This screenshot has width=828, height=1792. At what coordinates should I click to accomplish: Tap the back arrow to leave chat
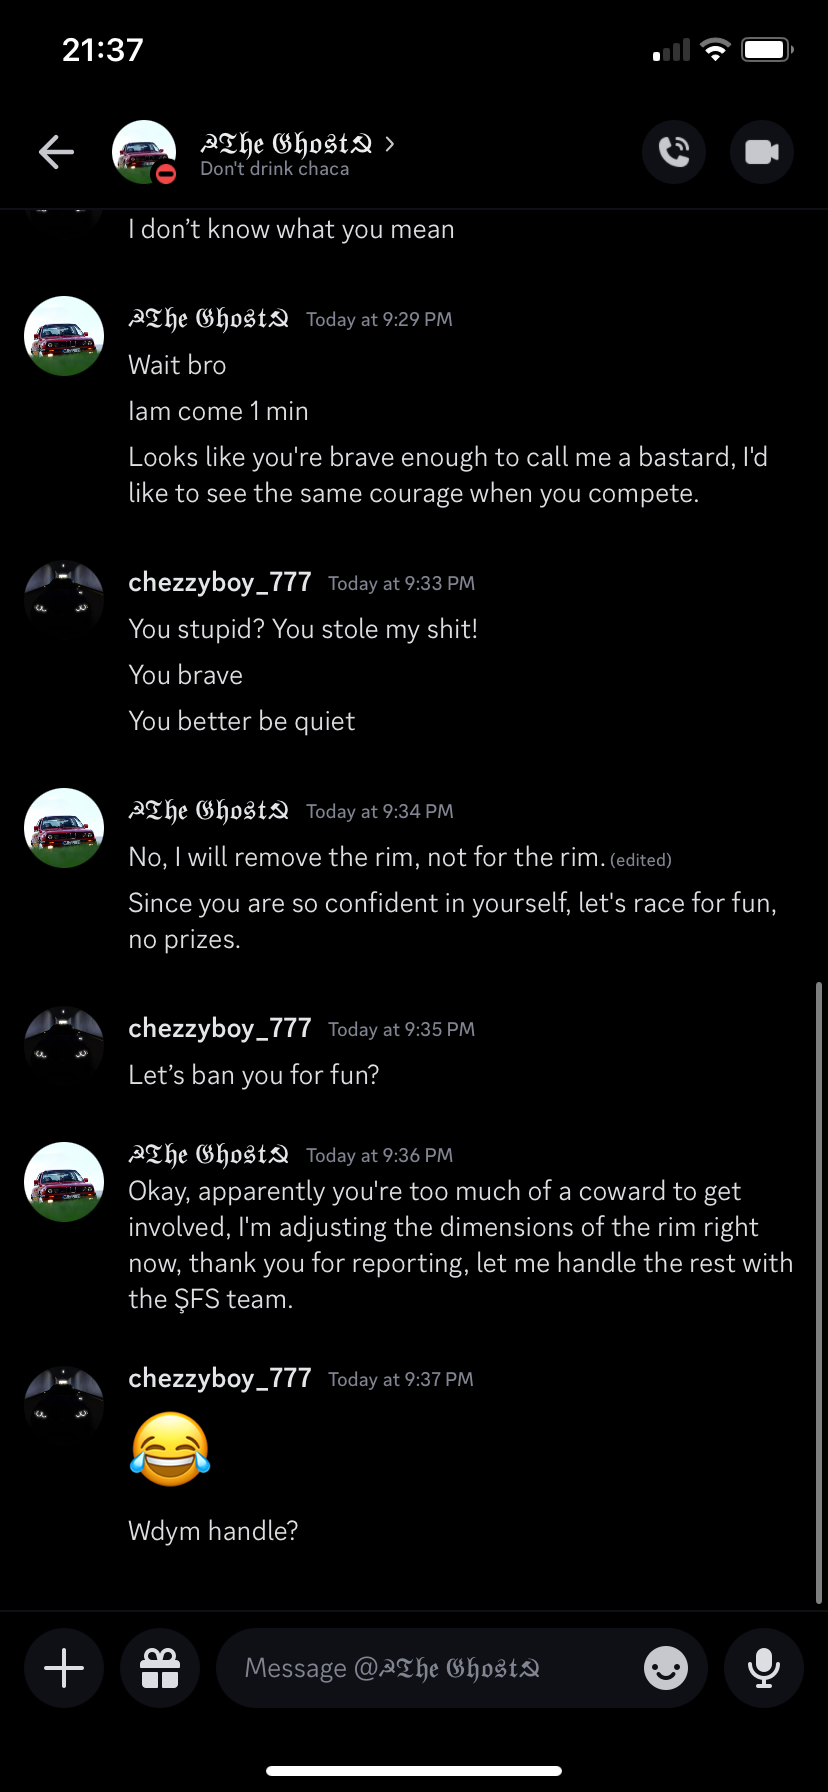(x=57, y=152)
